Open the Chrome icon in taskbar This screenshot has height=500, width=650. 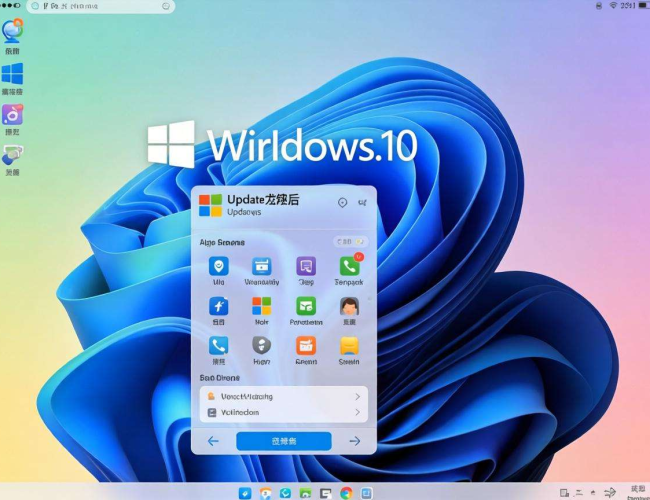point(346,493)
